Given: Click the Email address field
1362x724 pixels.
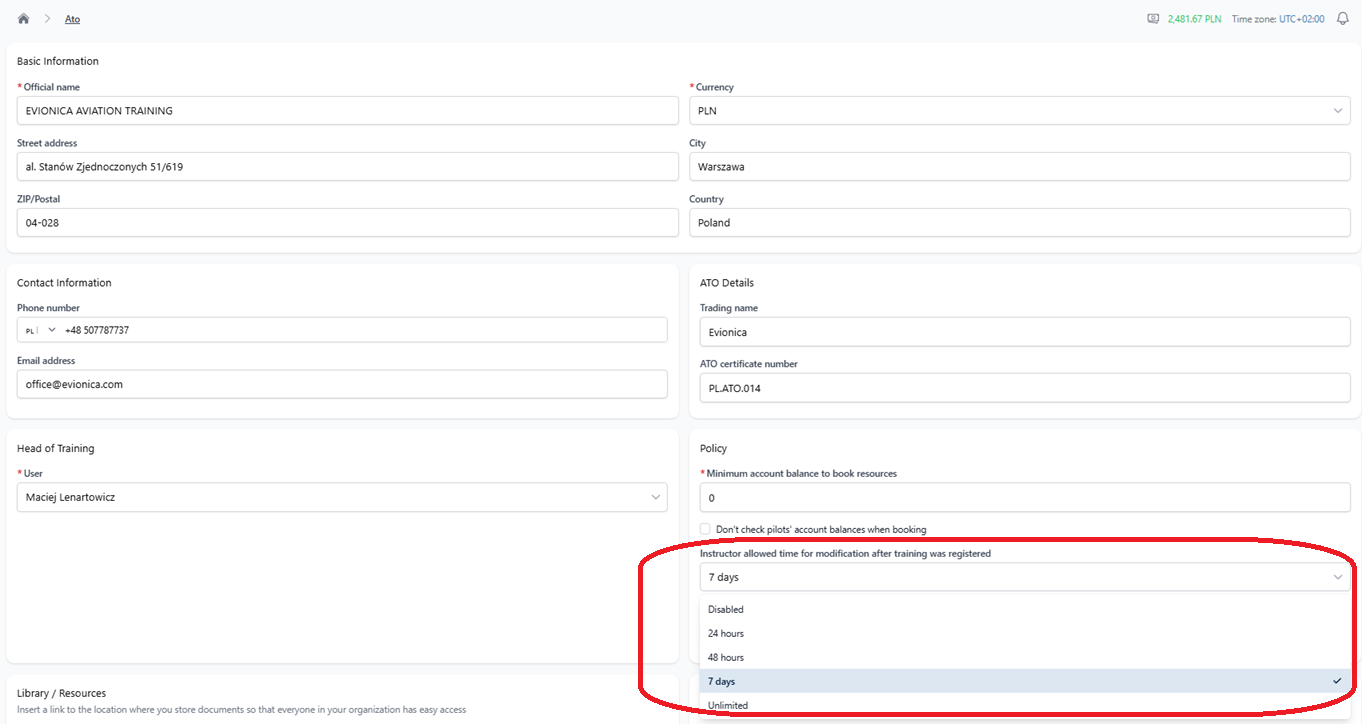Looking at the screenshot, I should (342, 384).
